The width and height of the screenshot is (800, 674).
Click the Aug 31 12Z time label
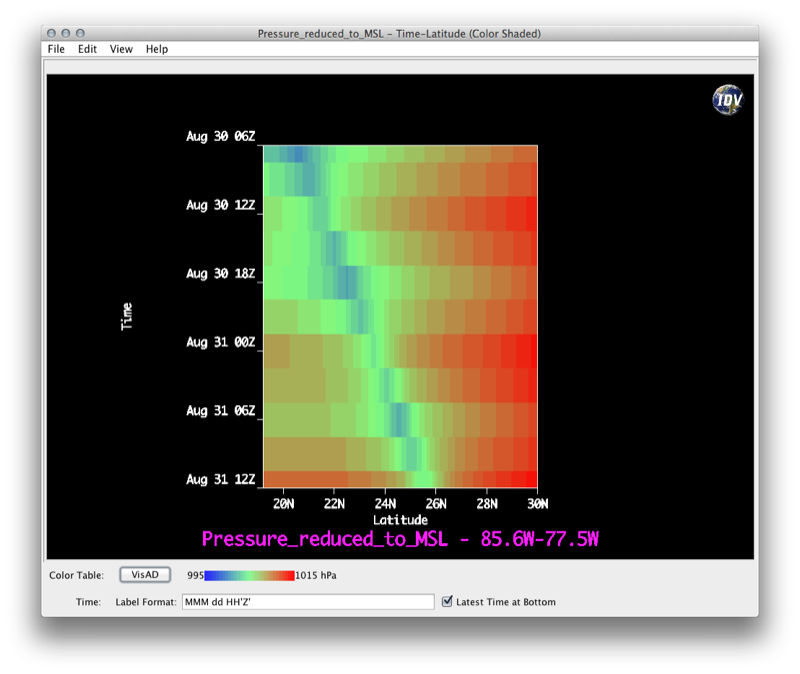pyautogui.click(x=220, y=480)
